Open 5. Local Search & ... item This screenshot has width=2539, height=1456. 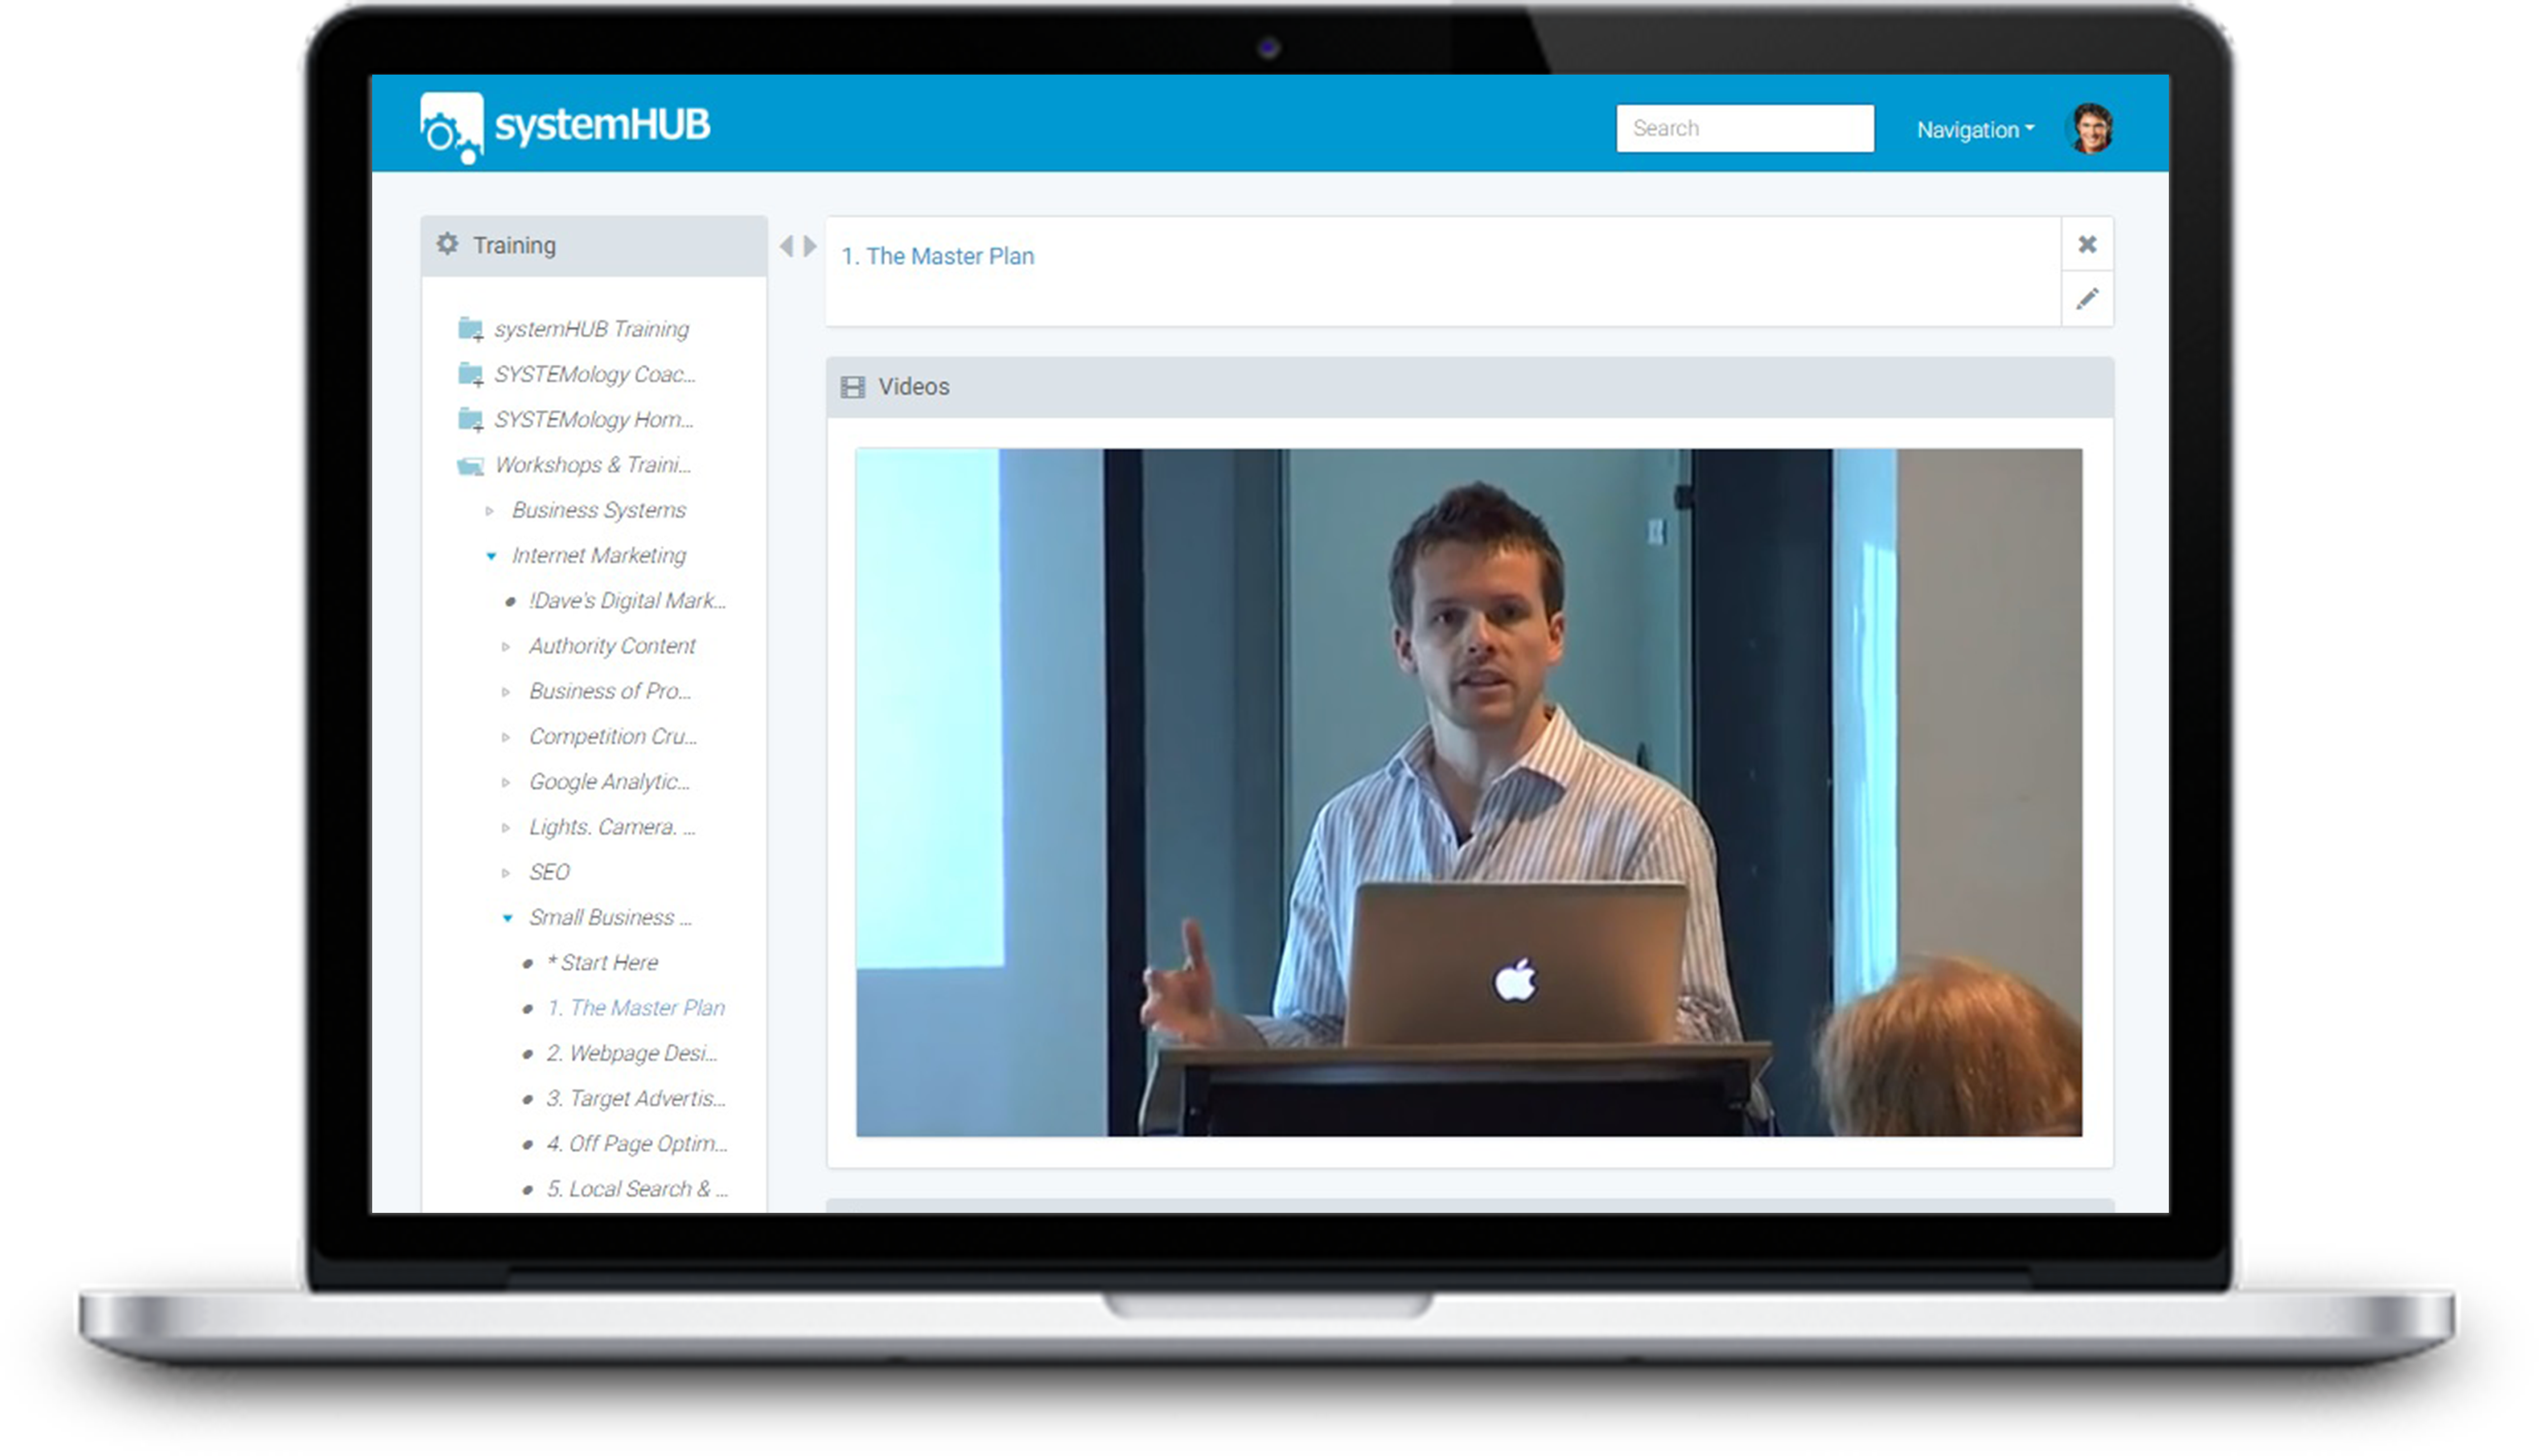[636, 1188]
